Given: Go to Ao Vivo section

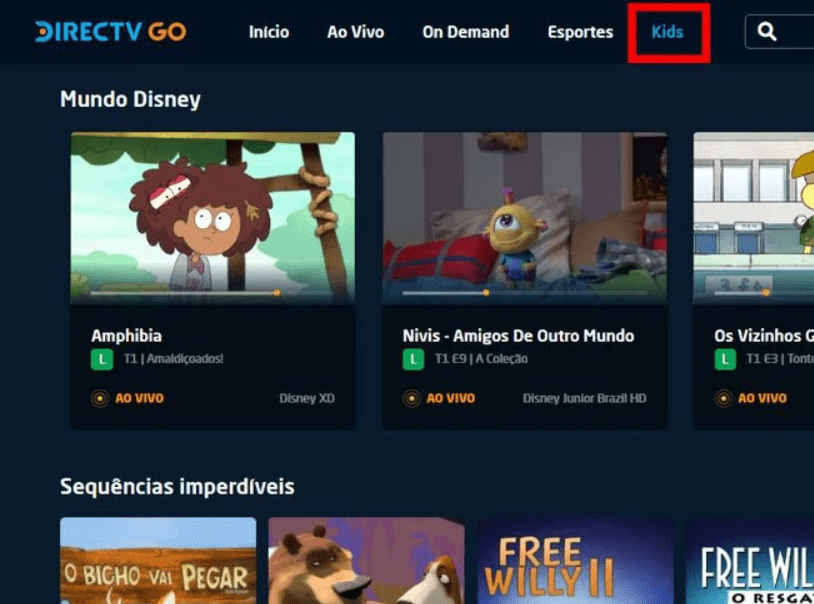Looking at the screenshot, I should pos(356,32).
